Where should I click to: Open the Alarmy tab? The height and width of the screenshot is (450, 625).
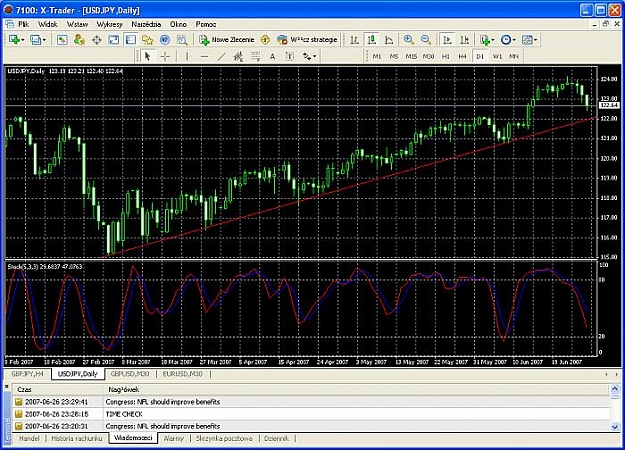[x=173, y=438]
